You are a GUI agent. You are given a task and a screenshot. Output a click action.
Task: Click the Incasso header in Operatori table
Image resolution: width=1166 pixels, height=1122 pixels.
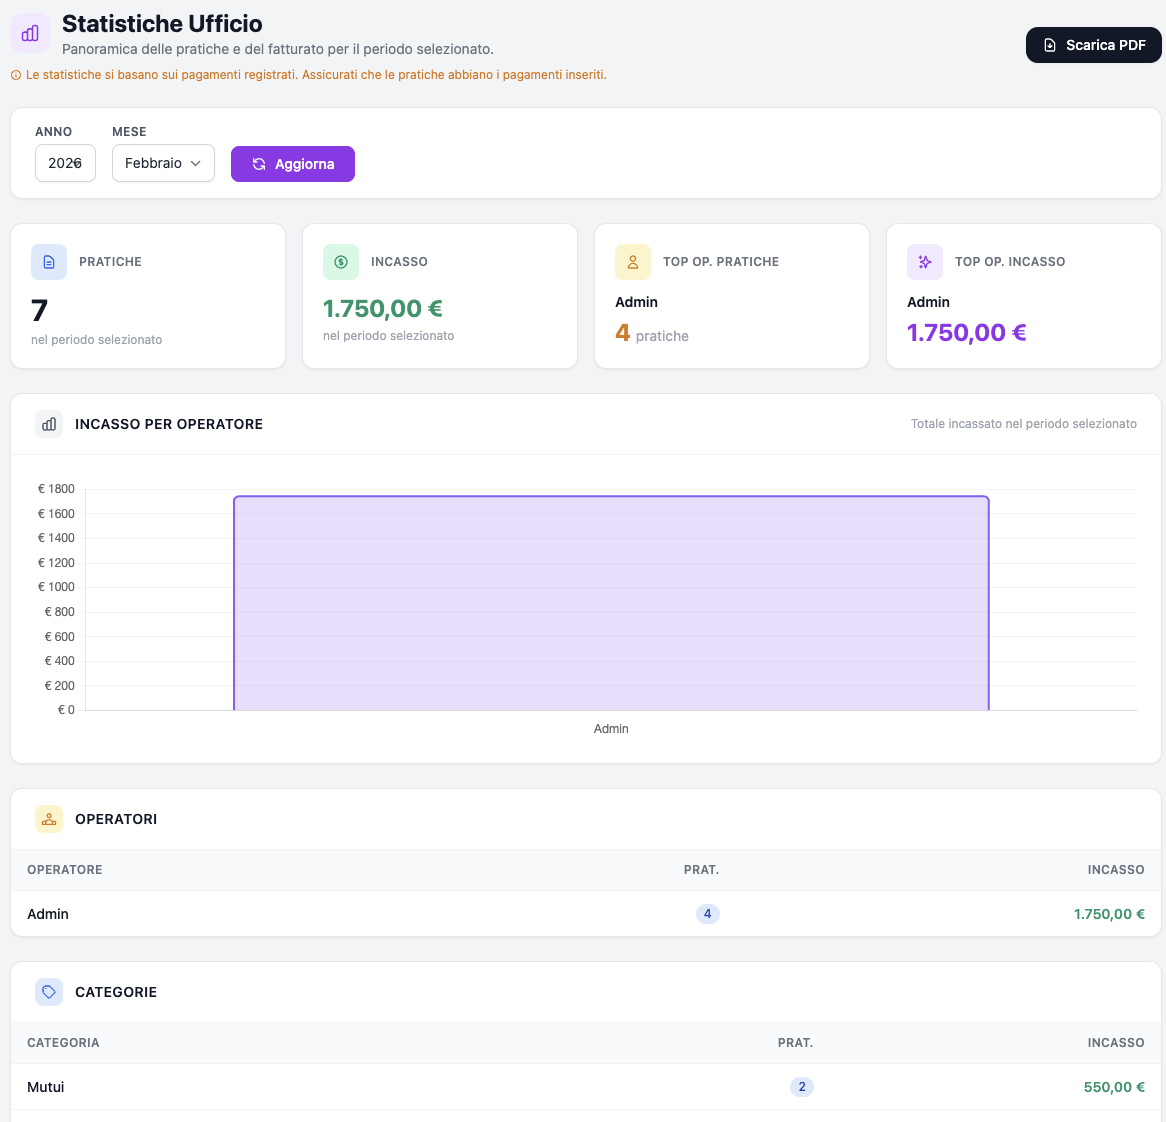click(1115, 870)
